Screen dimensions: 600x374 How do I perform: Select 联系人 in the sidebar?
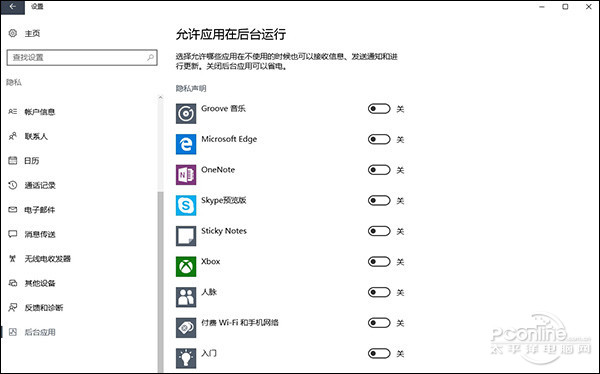coord(36,136)
